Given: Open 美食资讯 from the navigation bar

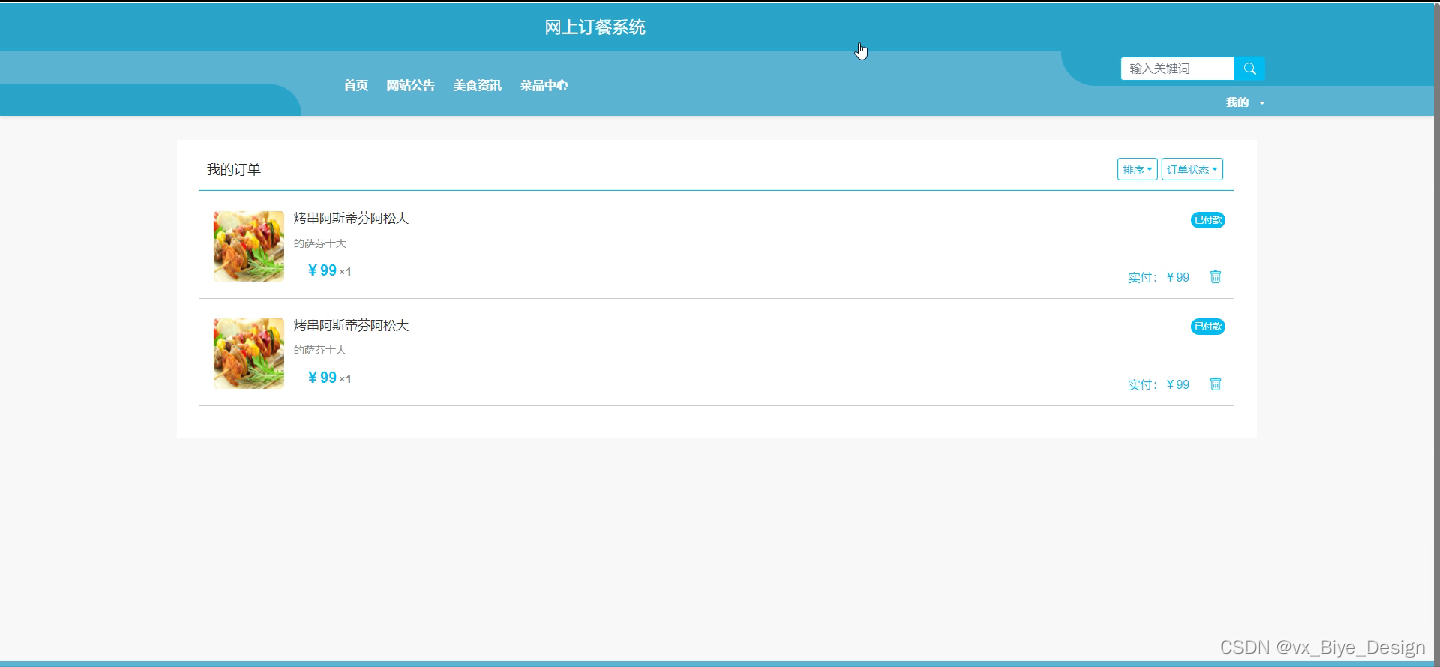Looking at the screenshot, I should pos(477,86).
